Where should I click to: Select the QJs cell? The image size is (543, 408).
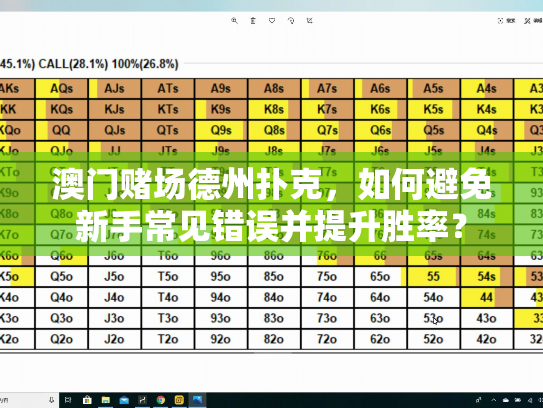click(115, 130)
